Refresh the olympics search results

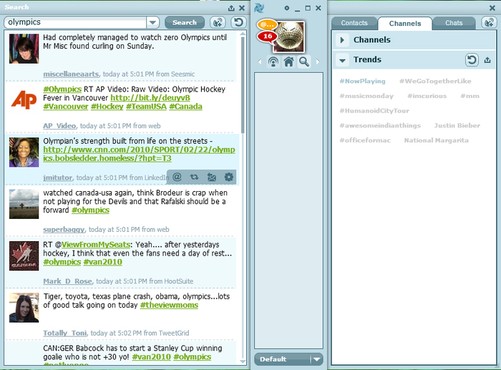coord(238,22)
